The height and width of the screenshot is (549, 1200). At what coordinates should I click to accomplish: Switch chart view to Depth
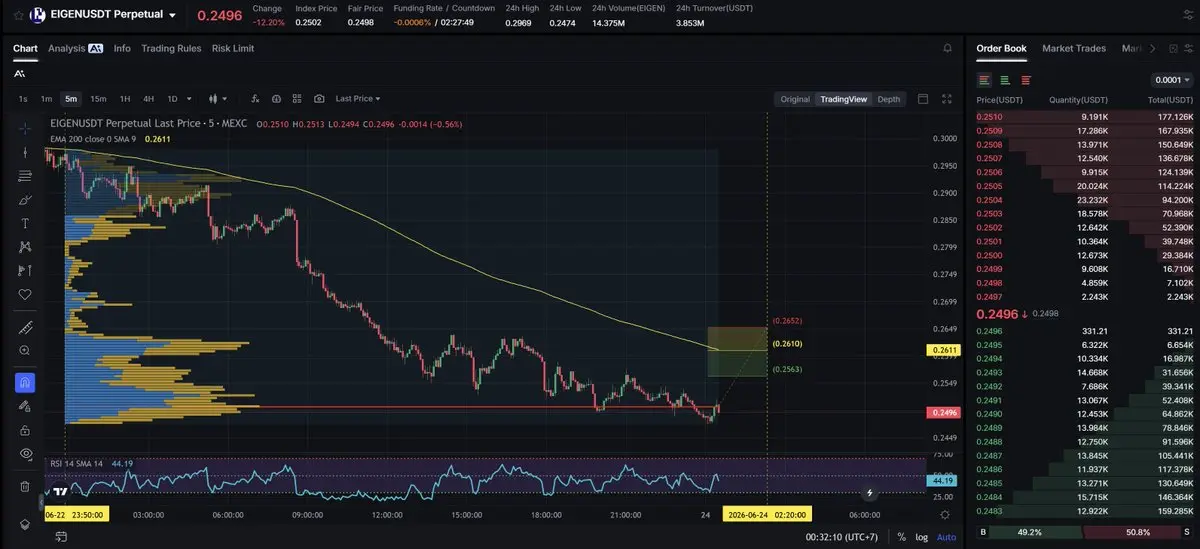point(888,99)
